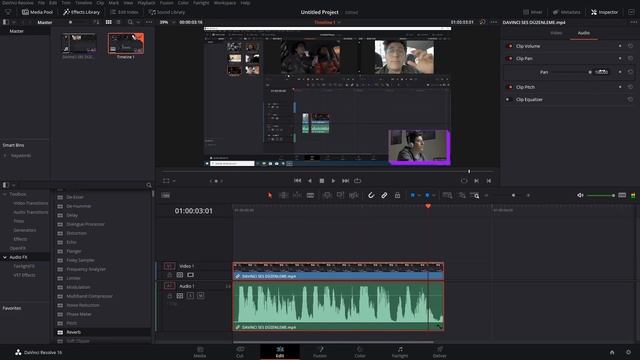Open the Media Pool panel button

(x=37, y=12)
